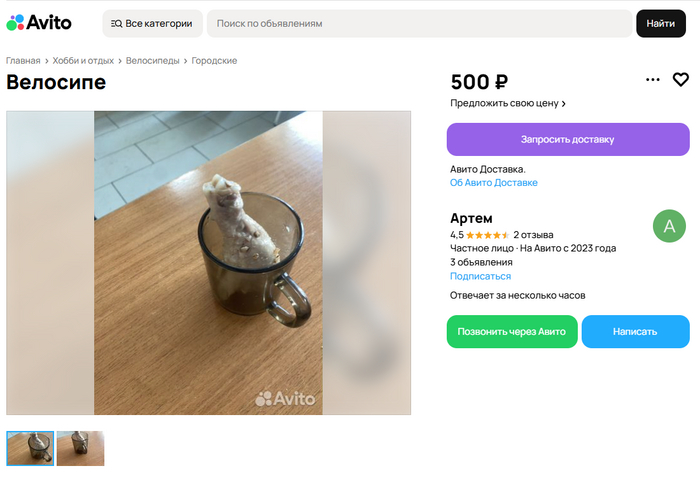Open «Хобби и отдых» breadcrumb
Screen dimensions: 700x480
click(x=83, y=61)
